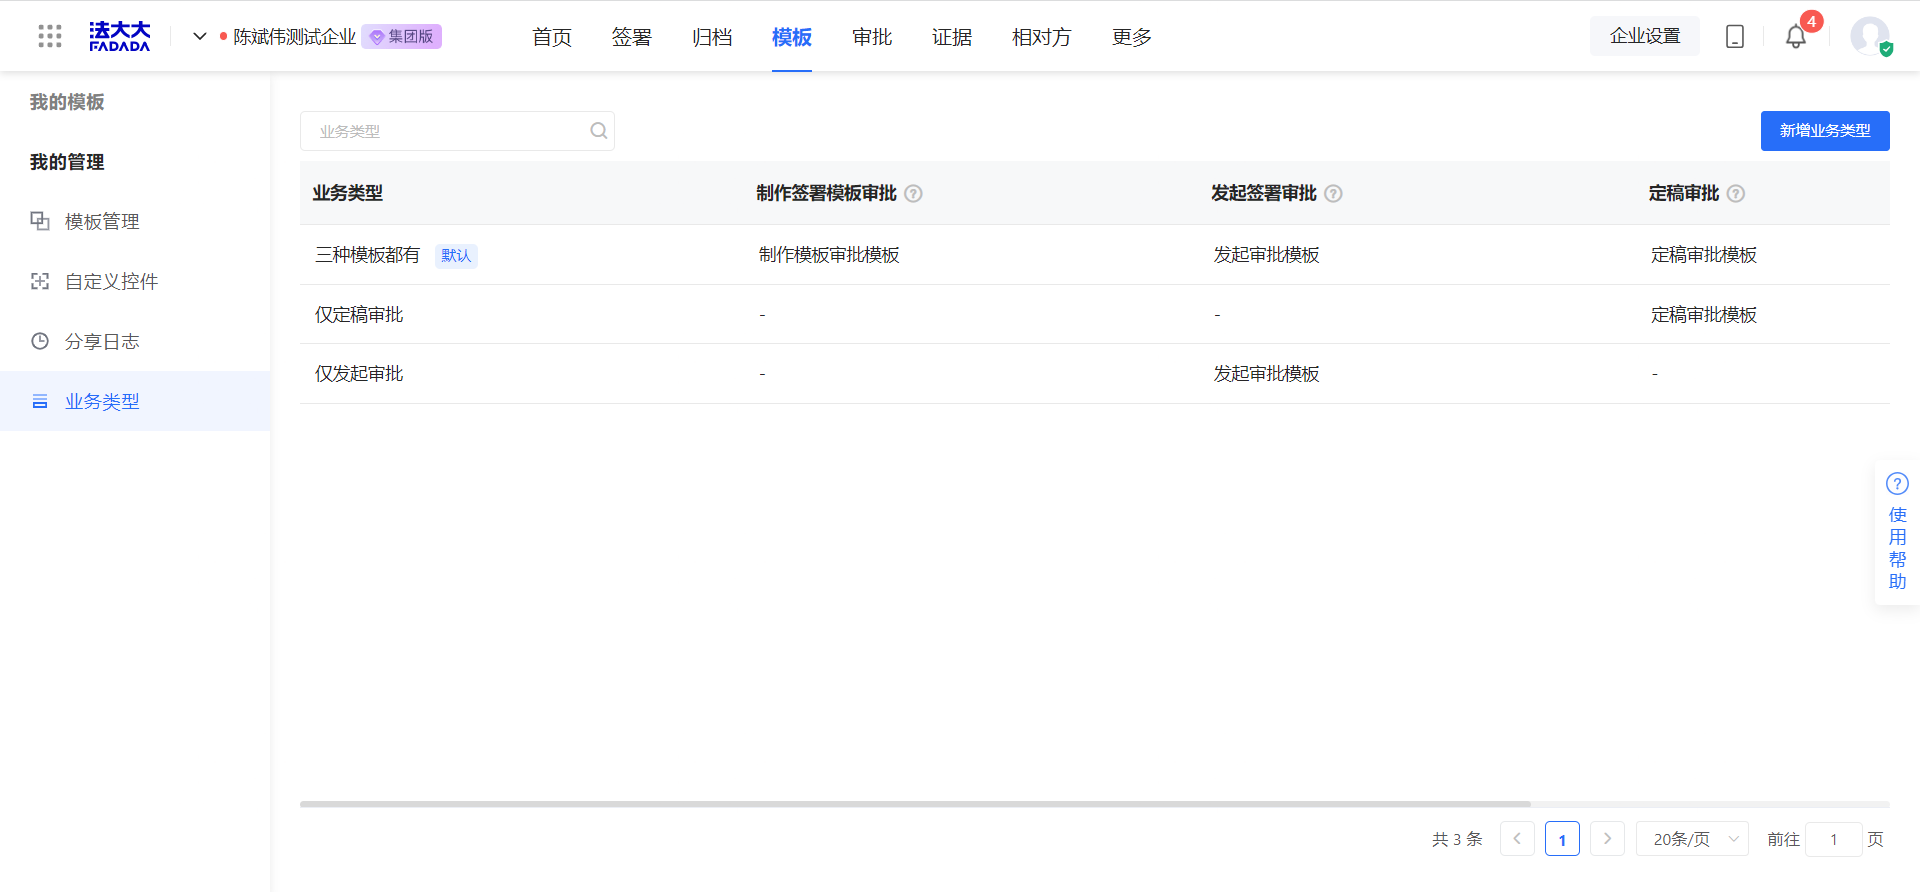Go to the previous page arrow

click(1517, 839)
